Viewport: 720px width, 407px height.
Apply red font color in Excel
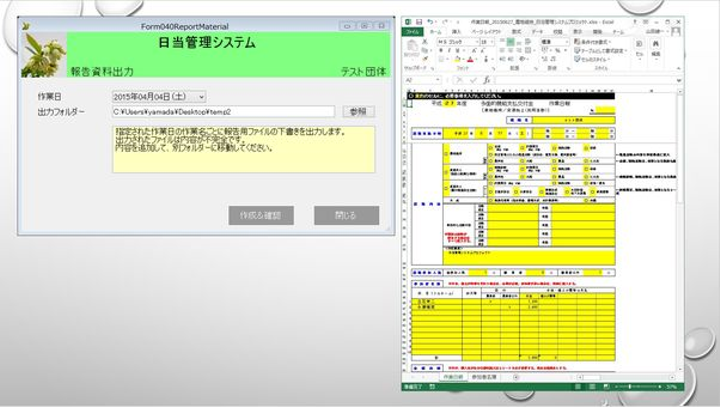[x=470, y=59]
